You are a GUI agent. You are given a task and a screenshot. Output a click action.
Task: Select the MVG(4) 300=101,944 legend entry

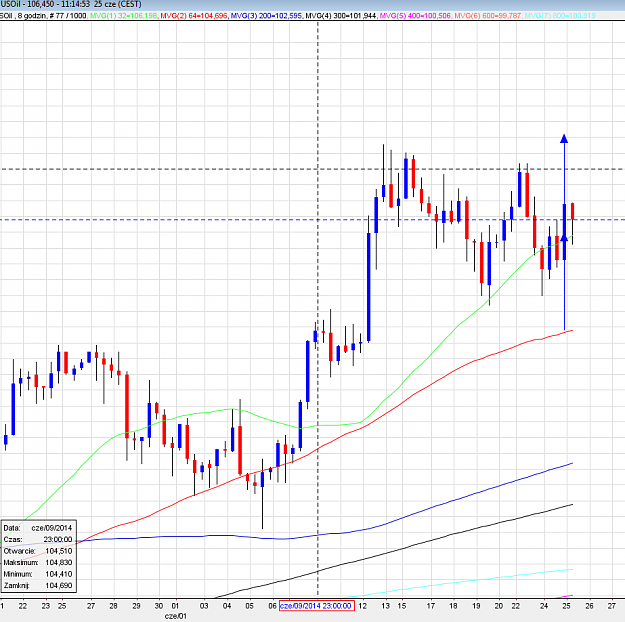click(341, 16)
